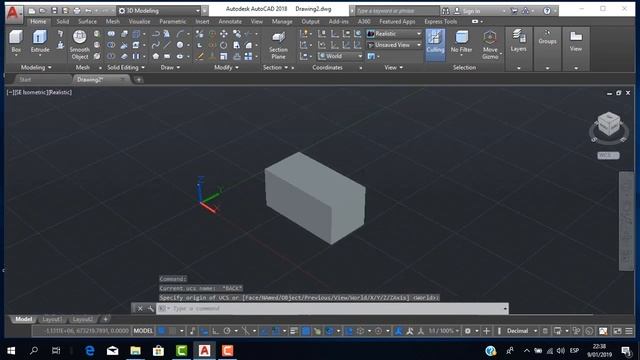This screenshot has width=640, height=360.
Task: Open the Section Plane tool
Action: pos(278,45)
